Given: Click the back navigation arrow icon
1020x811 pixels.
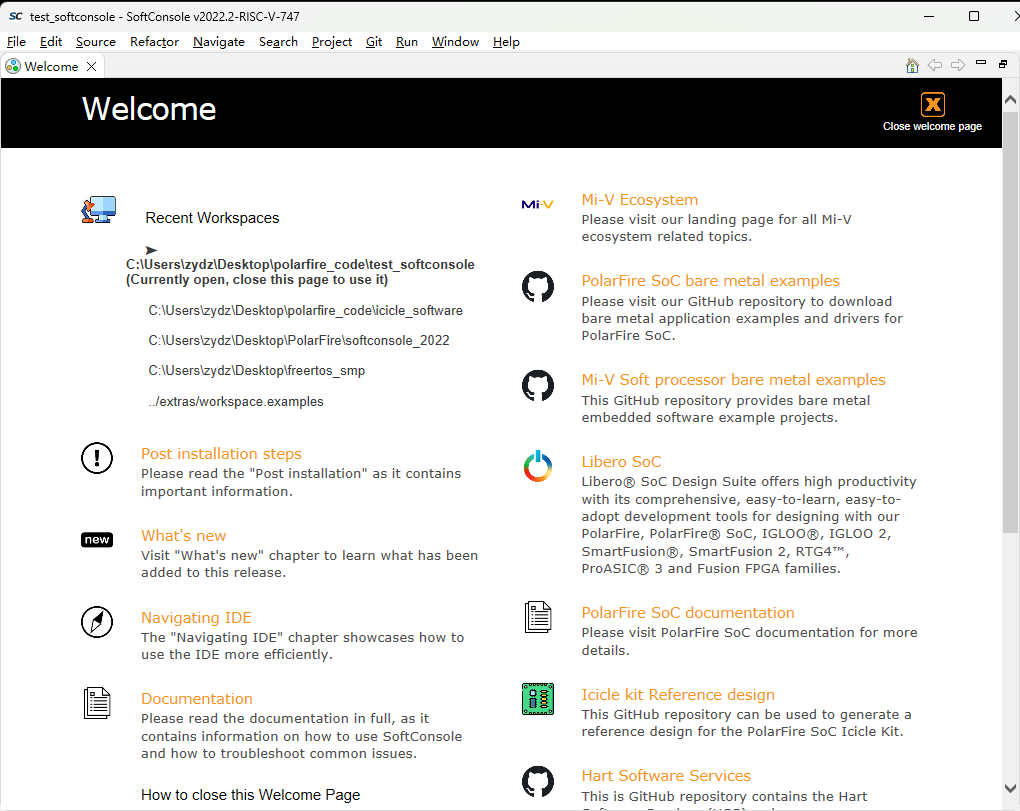Looking at the screenshot, I should coord(935,65).
